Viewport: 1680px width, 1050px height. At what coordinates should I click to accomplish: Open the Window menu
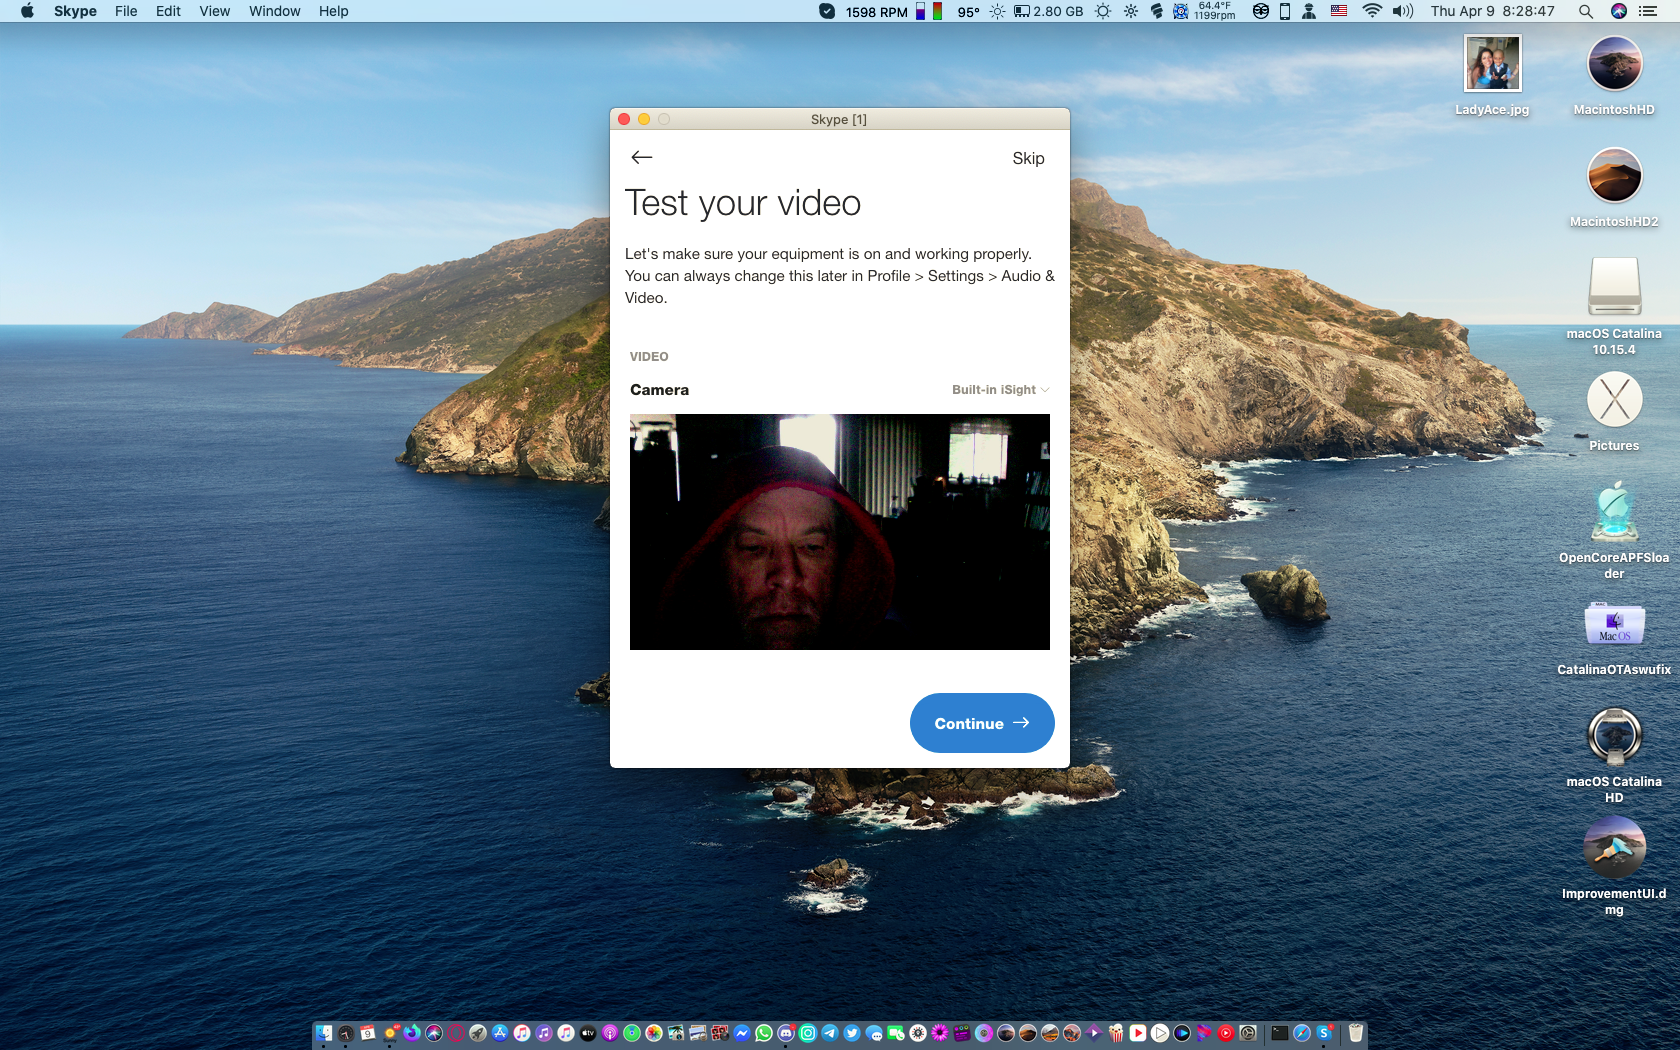pos(274,11)
